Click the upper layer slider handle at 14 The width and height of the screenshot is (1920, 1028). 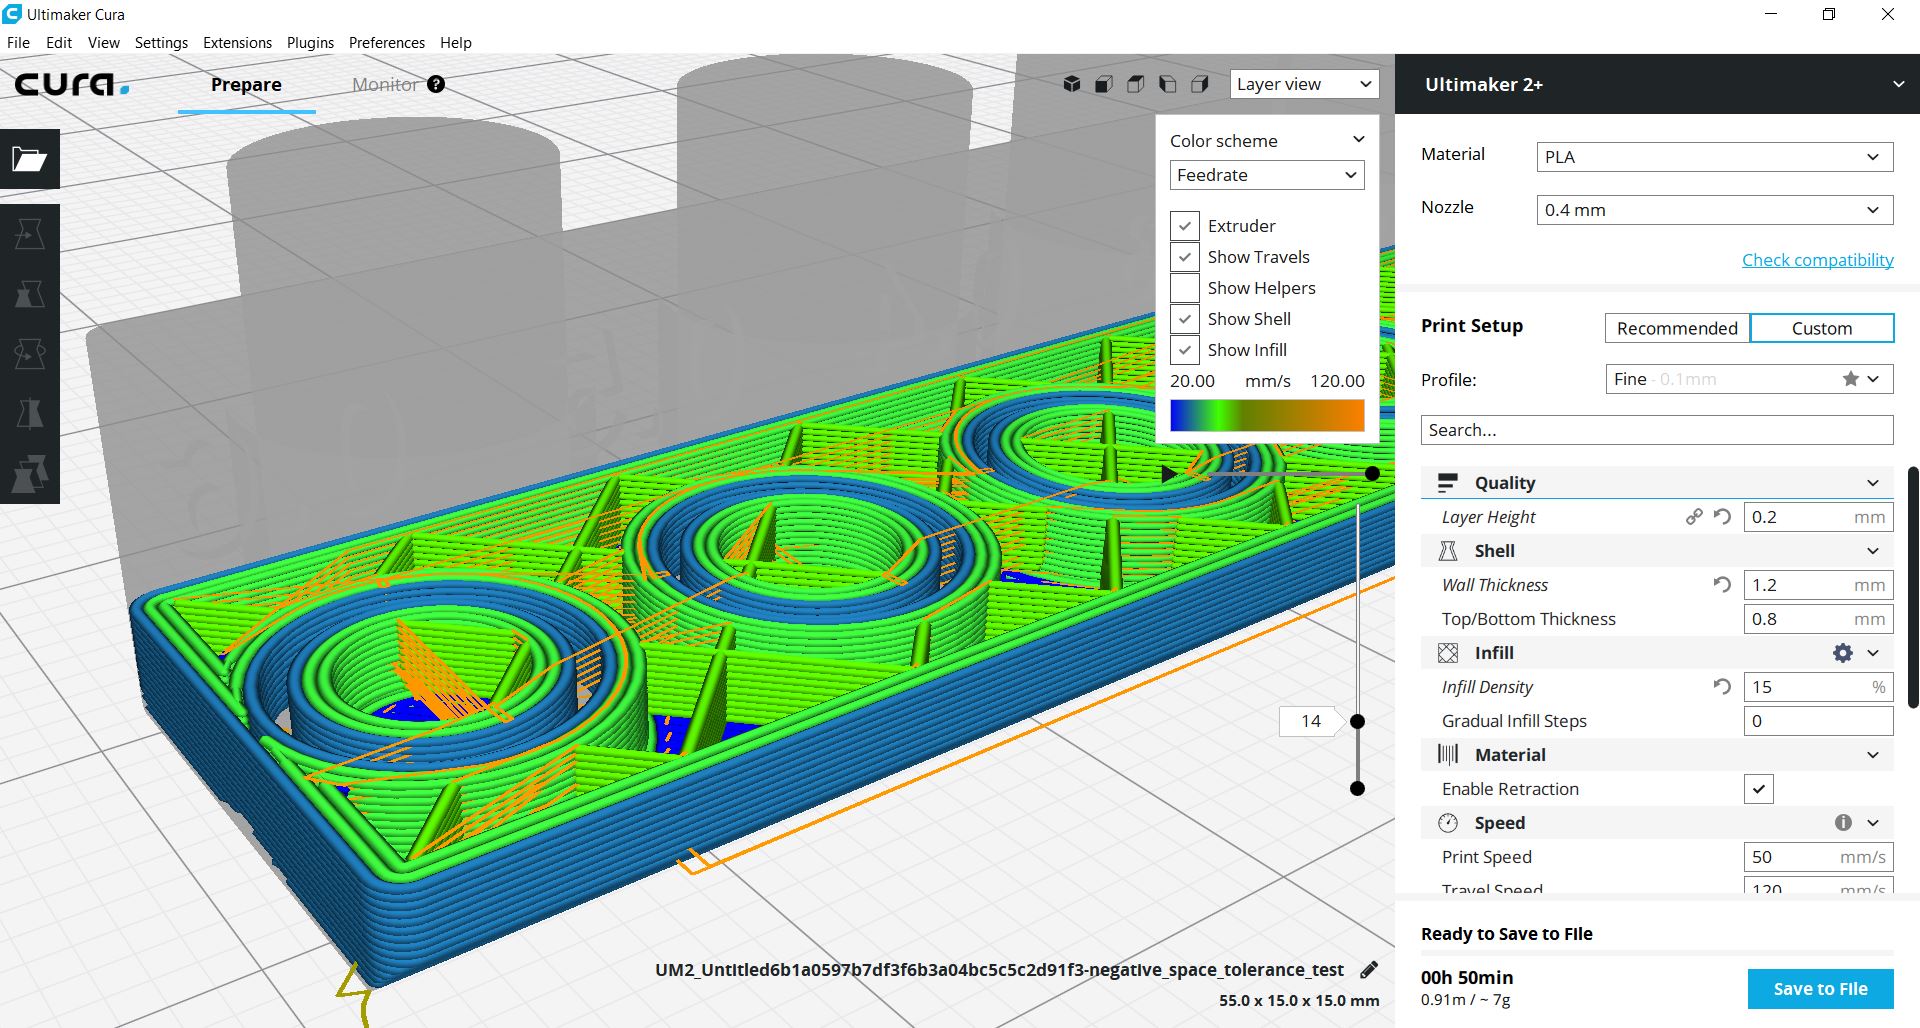tap(1357, 721)
